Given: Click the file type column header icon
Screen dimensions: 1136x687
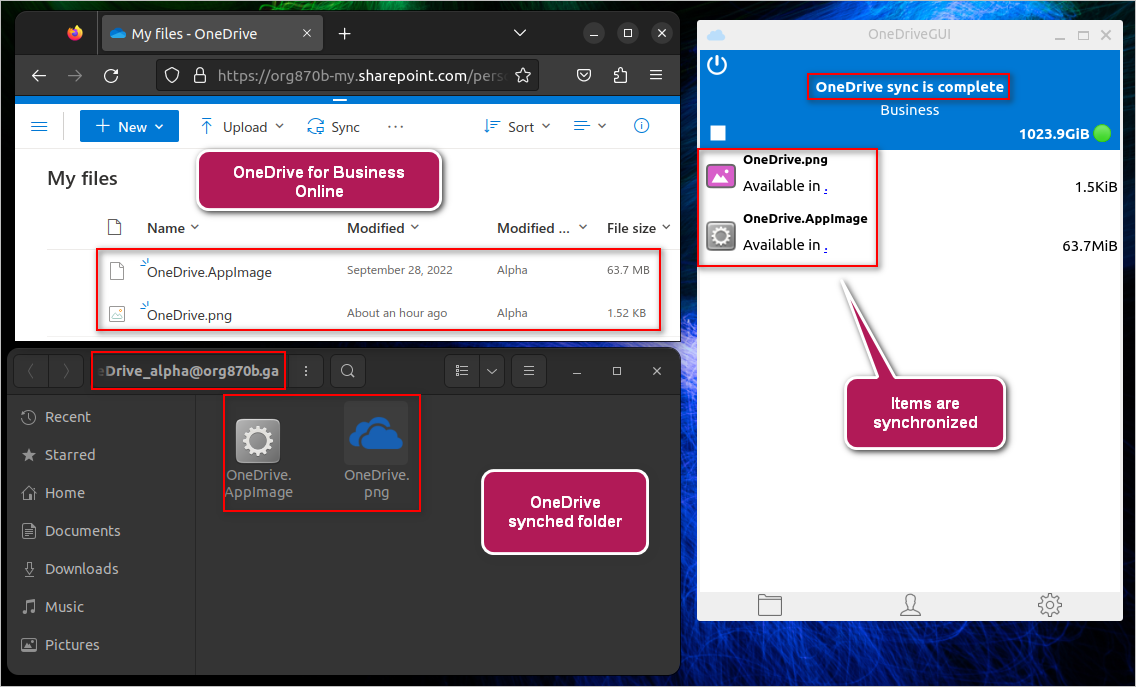Looking at the screenshot, I should tap(114, 228).
